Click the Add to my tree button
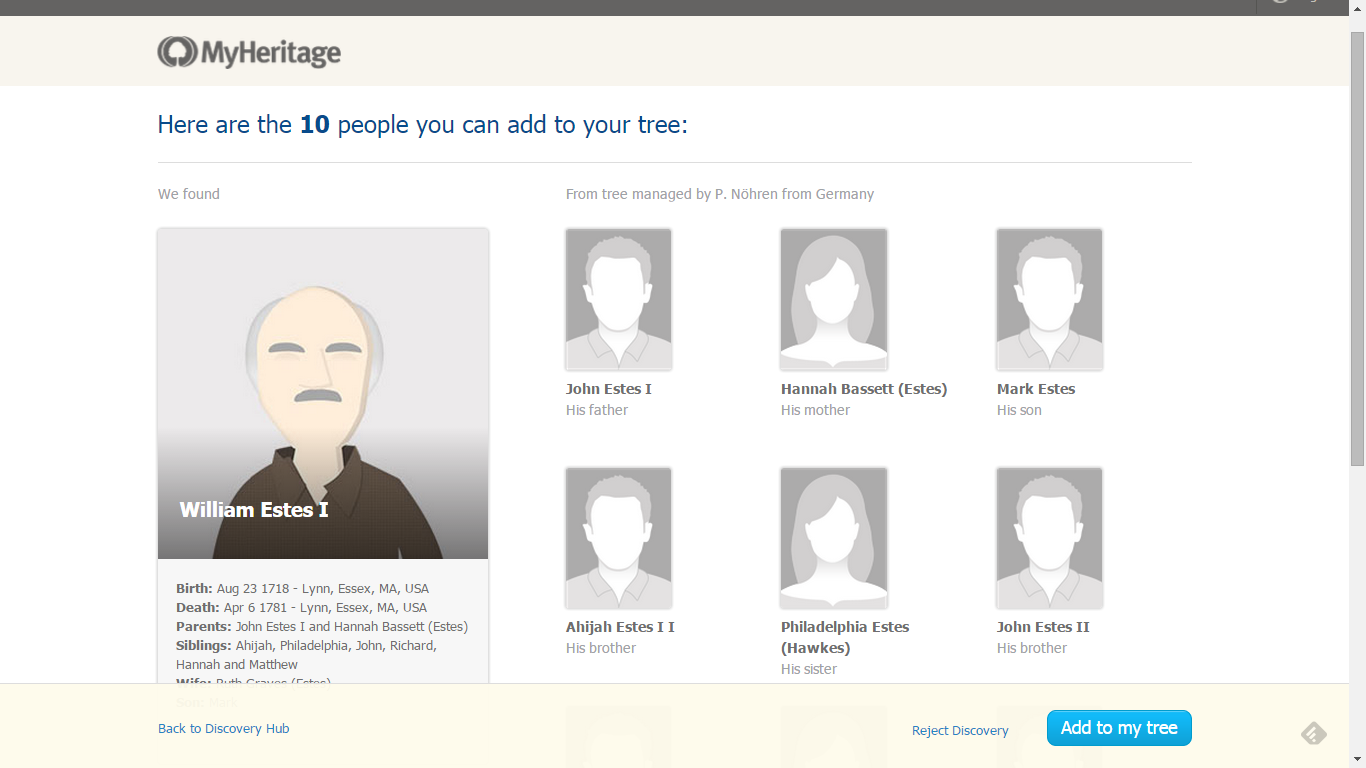 tap(1119, 728)
